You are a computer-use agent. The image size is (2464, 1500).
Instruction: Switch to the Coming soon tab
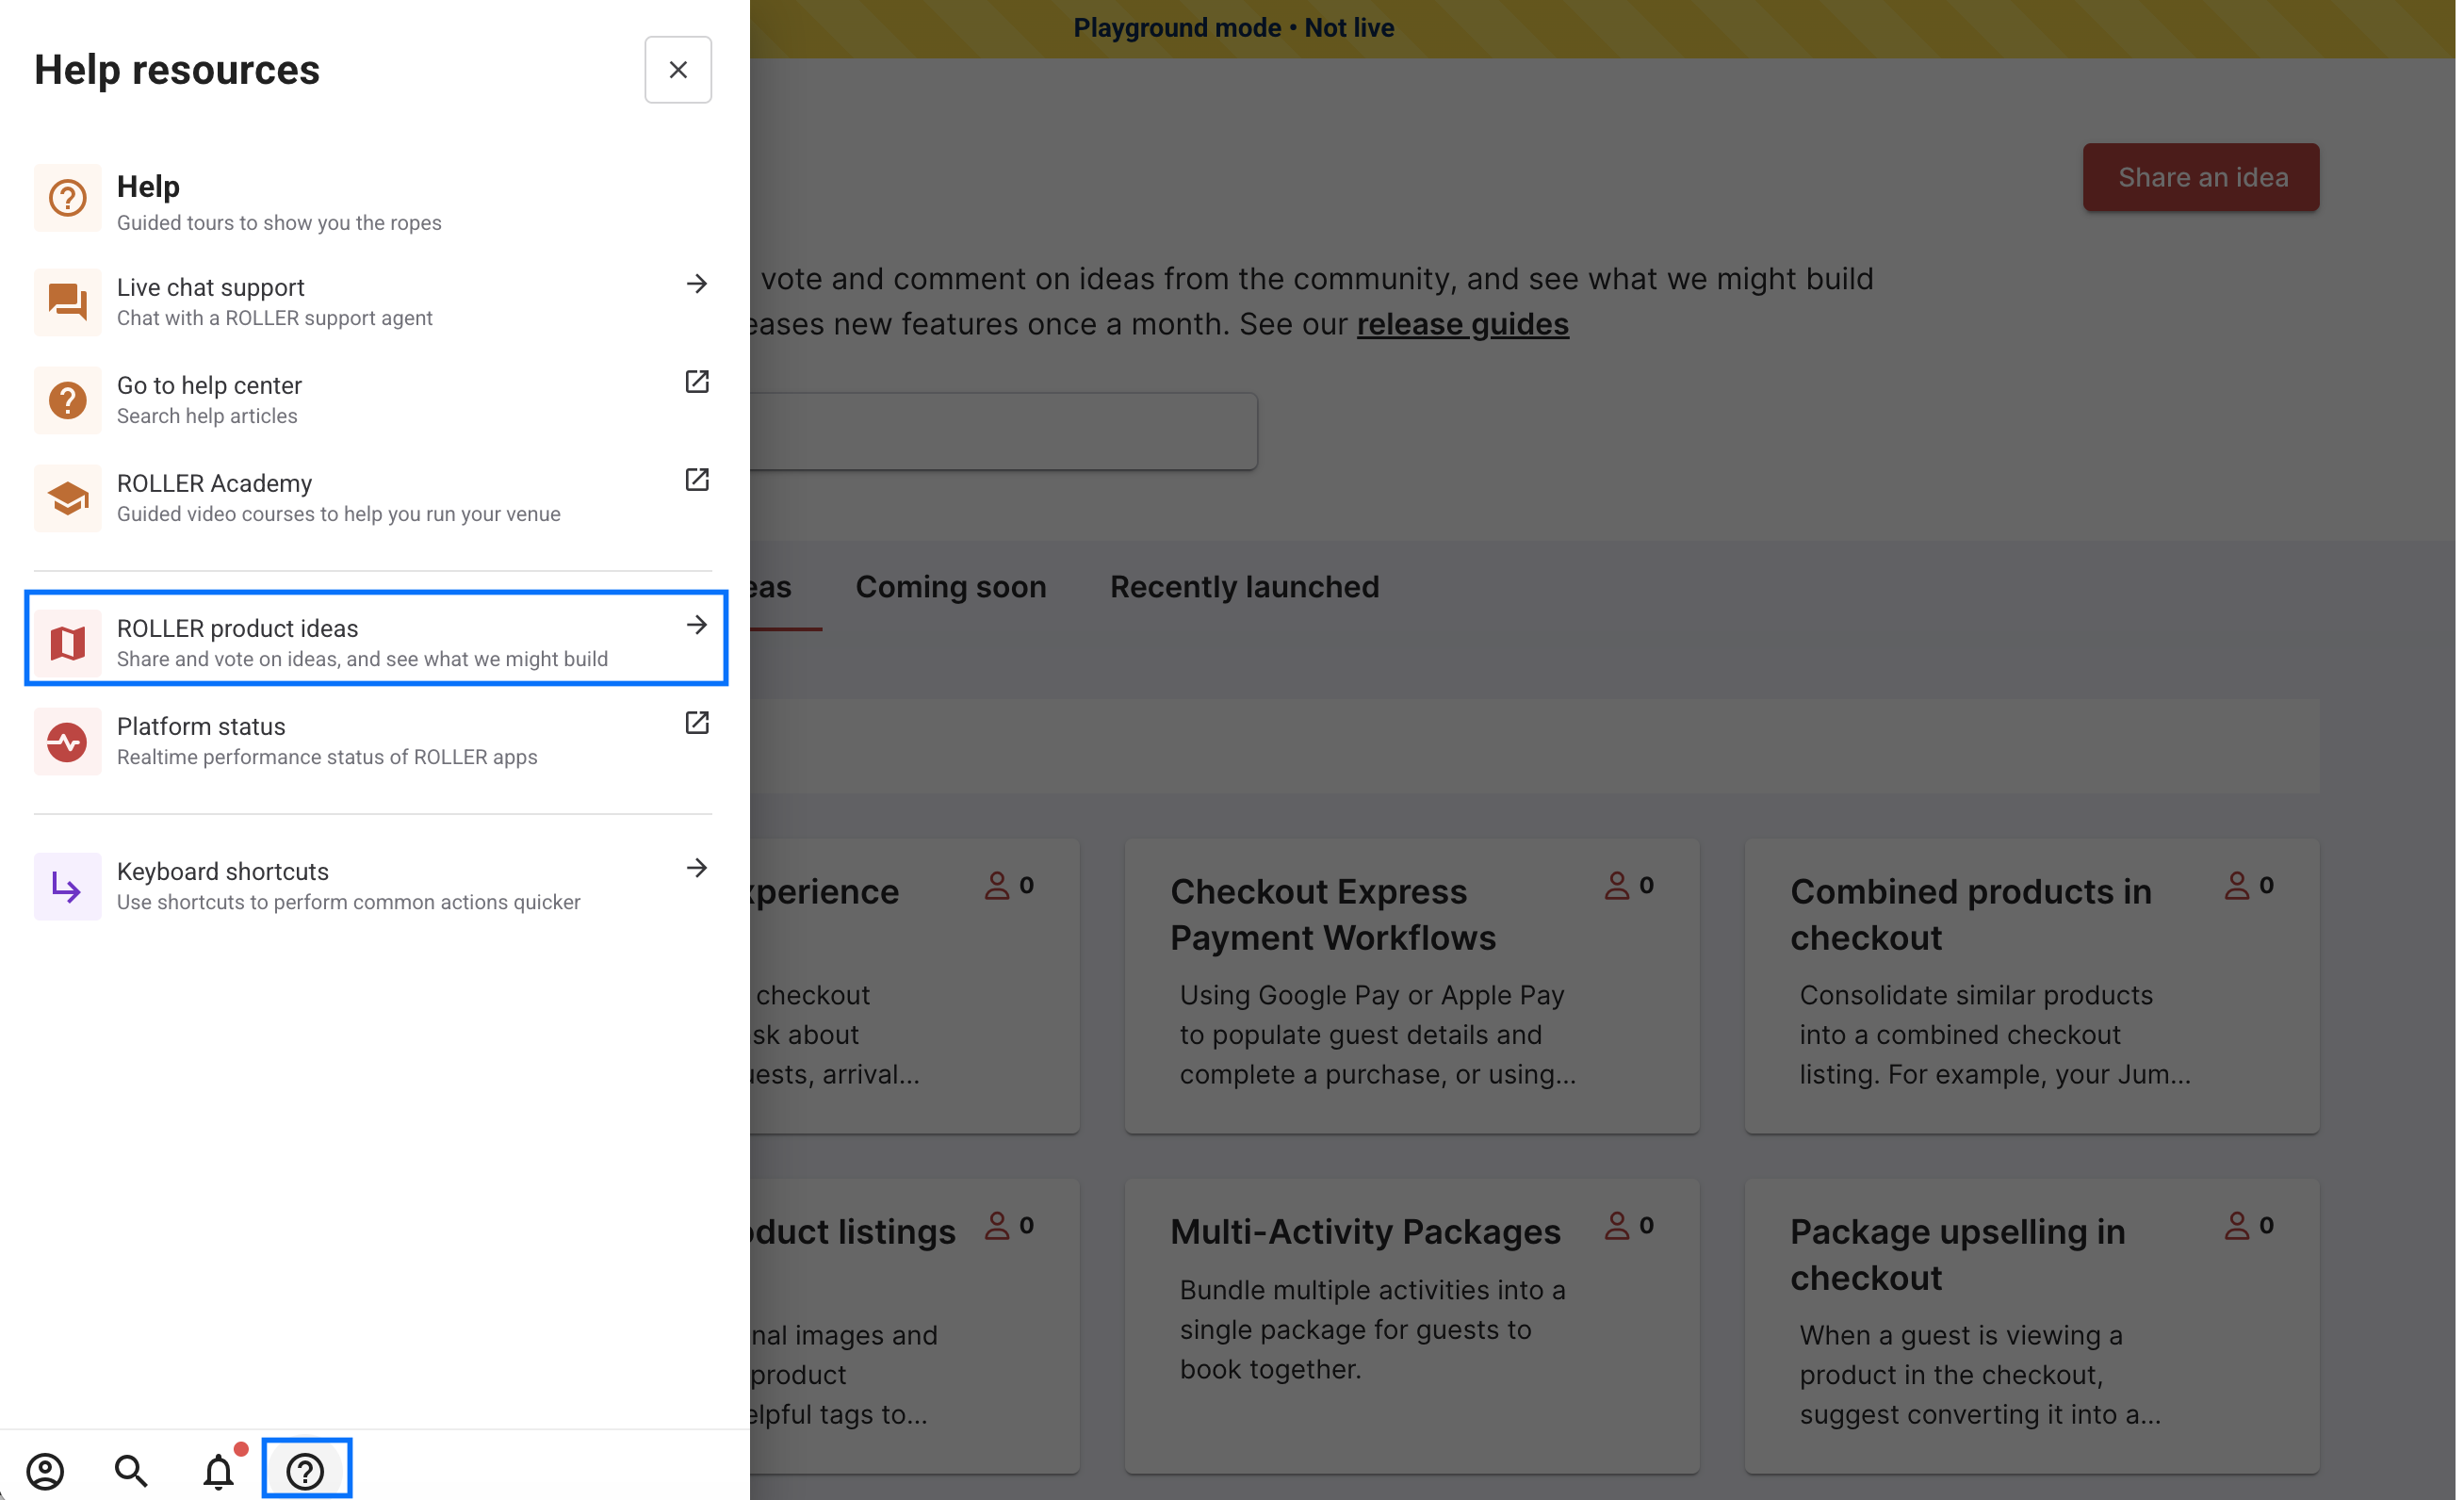[950, 587]
